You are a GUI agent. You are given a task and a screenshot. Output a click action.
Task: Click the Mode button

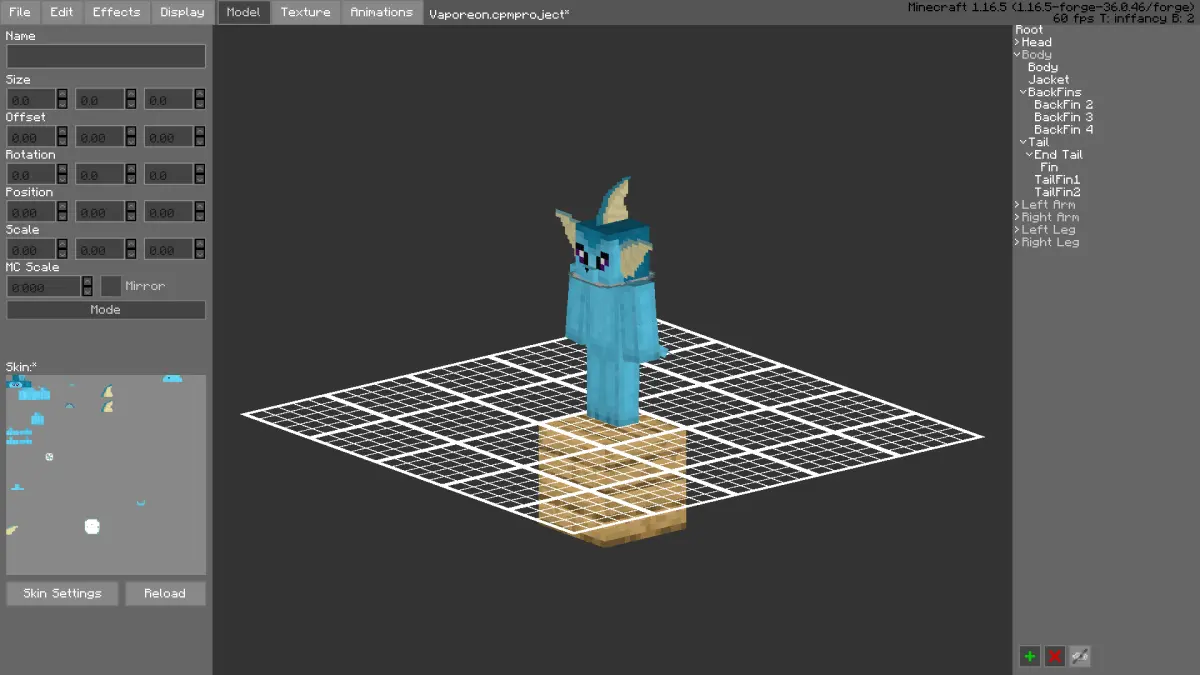(106, 310)
